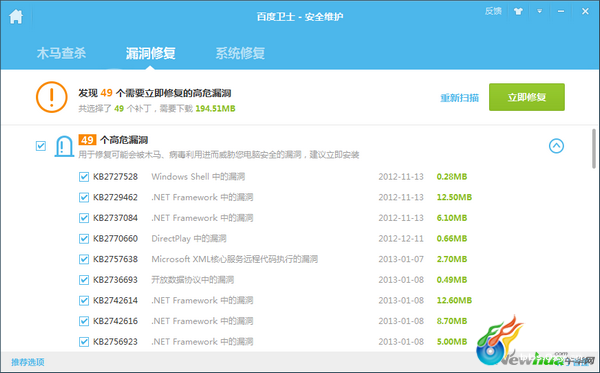Screen dimensions: 600x373
Task: Minimize the 百度卫士 window
Action: tap(561, 11)
